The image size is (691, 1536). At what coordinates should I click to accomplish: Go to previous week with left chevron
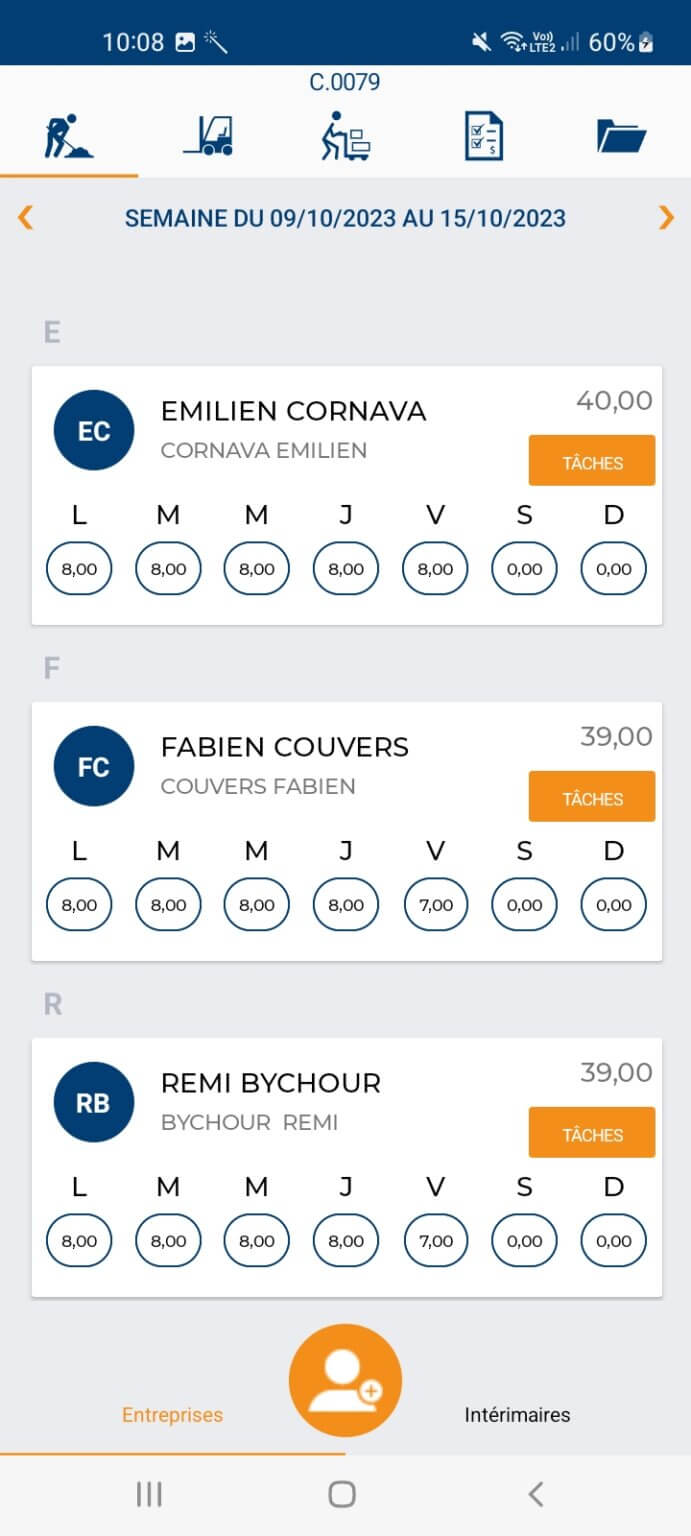tap(26, 217)
